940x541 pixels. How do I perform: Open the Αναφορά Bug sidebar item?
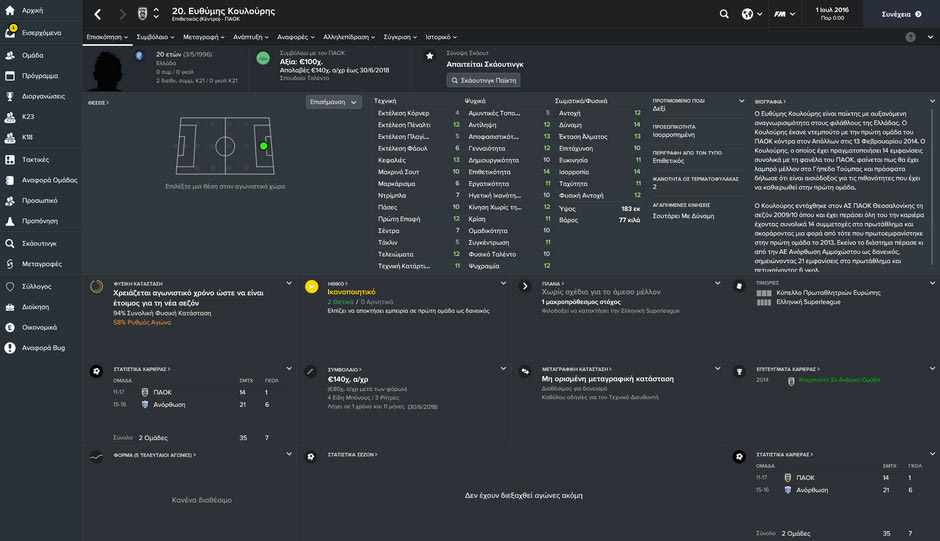43,348
